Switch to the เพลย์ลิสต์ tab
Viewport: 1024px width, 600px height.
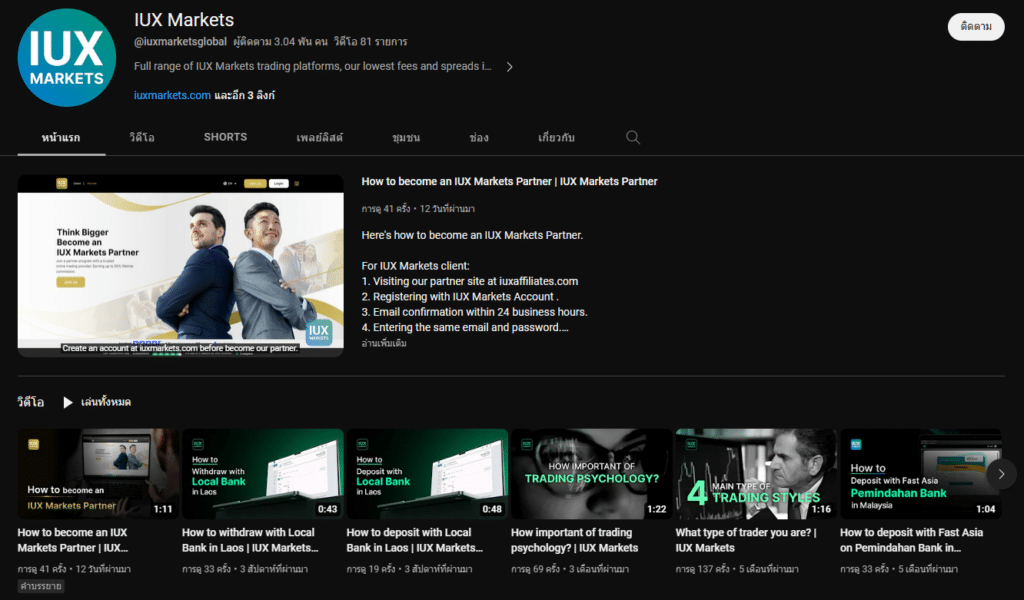pyautogui.click(x=319, y=137)
